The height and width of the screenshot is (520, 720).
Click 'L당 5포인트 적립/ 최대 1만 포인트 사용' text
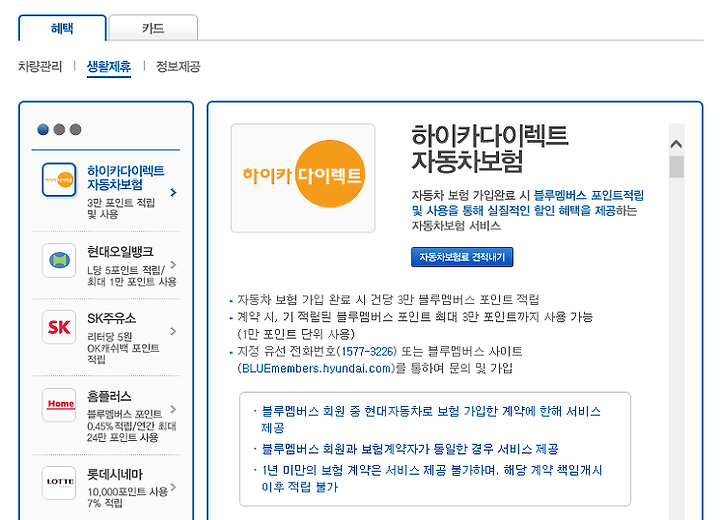pyautogui.click(x=132, y=276)
